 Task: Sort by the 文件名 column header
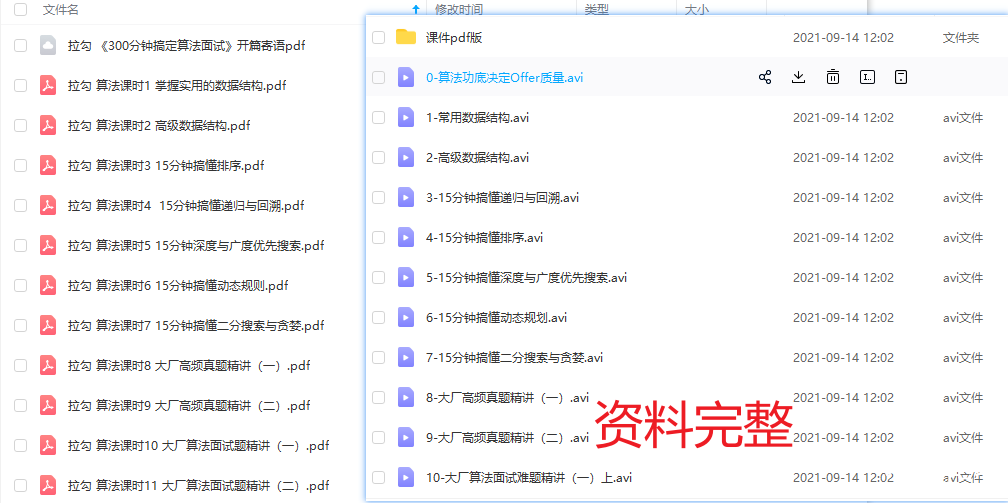click(x=61, y=9)
